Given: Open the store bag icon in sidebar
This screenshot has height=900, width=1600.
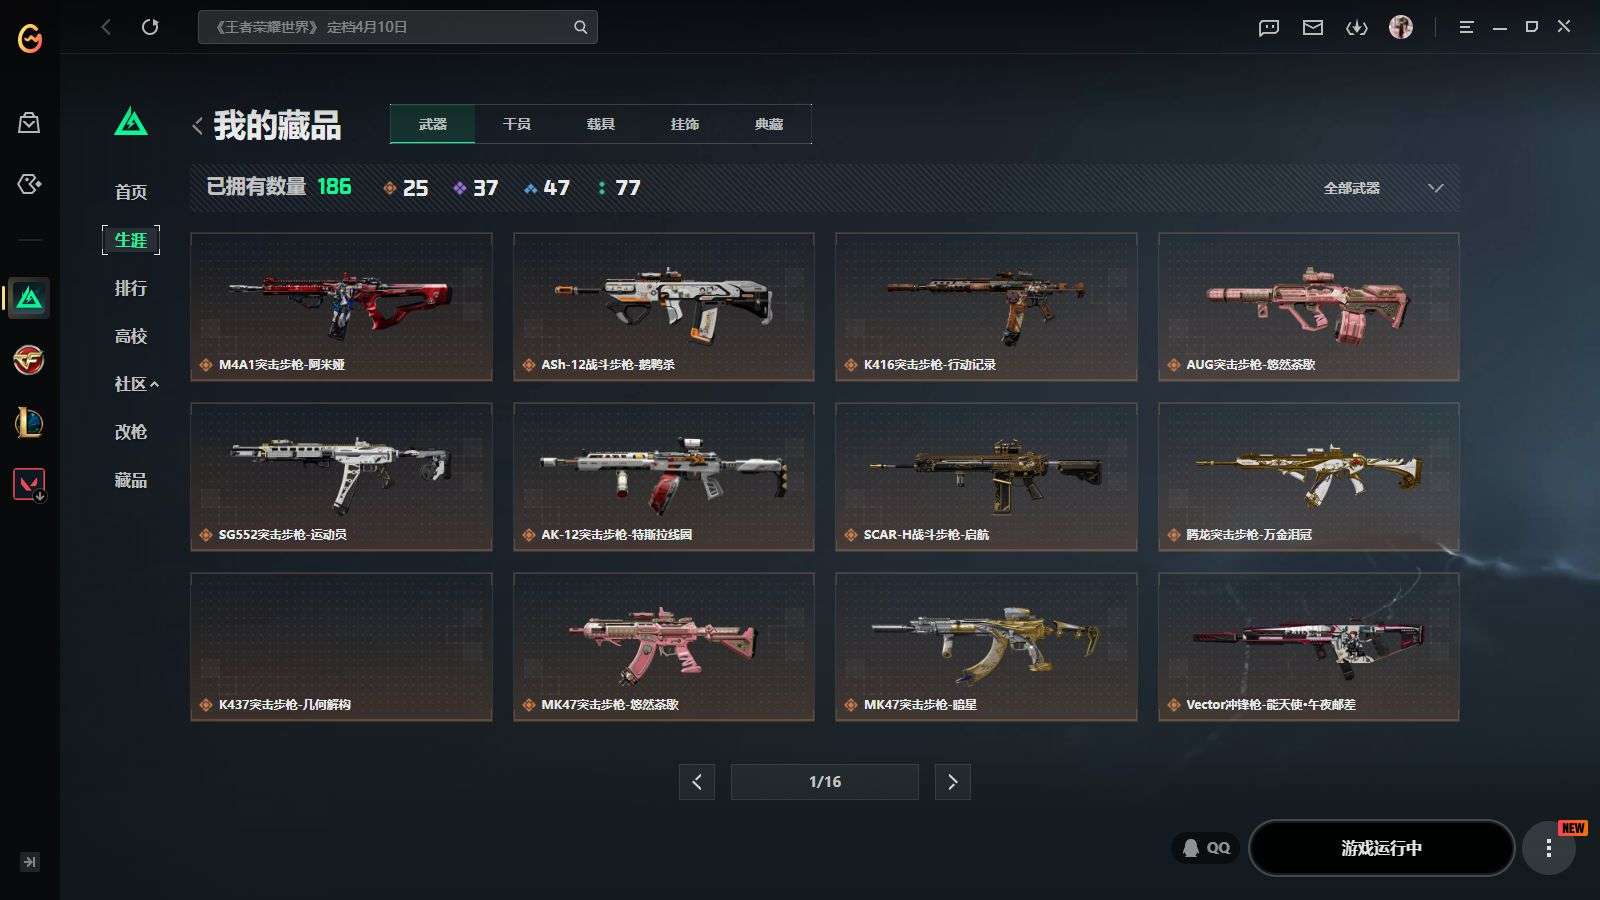Looking at the screenshot, I should point(29,122).
